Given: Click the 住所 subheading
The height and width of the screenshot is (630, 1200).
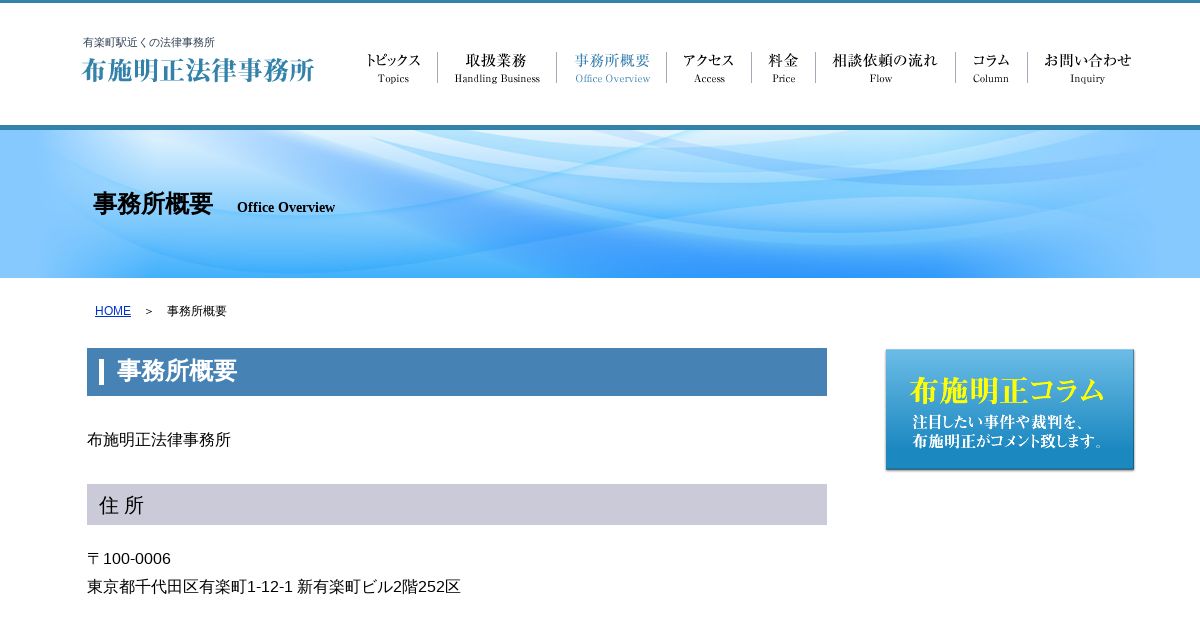Looking at the screenshot, I should [457, 505].
